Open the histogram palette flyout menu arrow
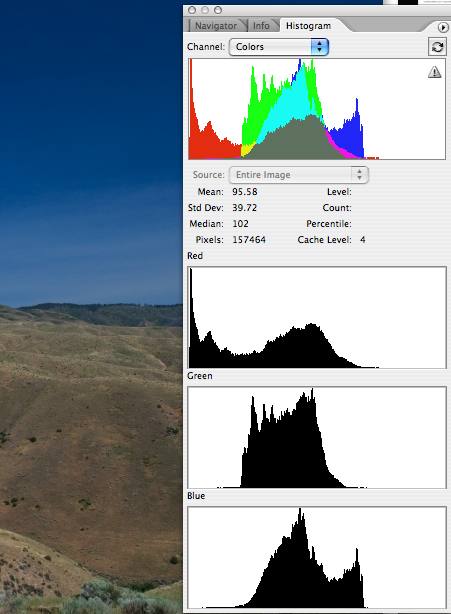 click(x=443, y=27)
